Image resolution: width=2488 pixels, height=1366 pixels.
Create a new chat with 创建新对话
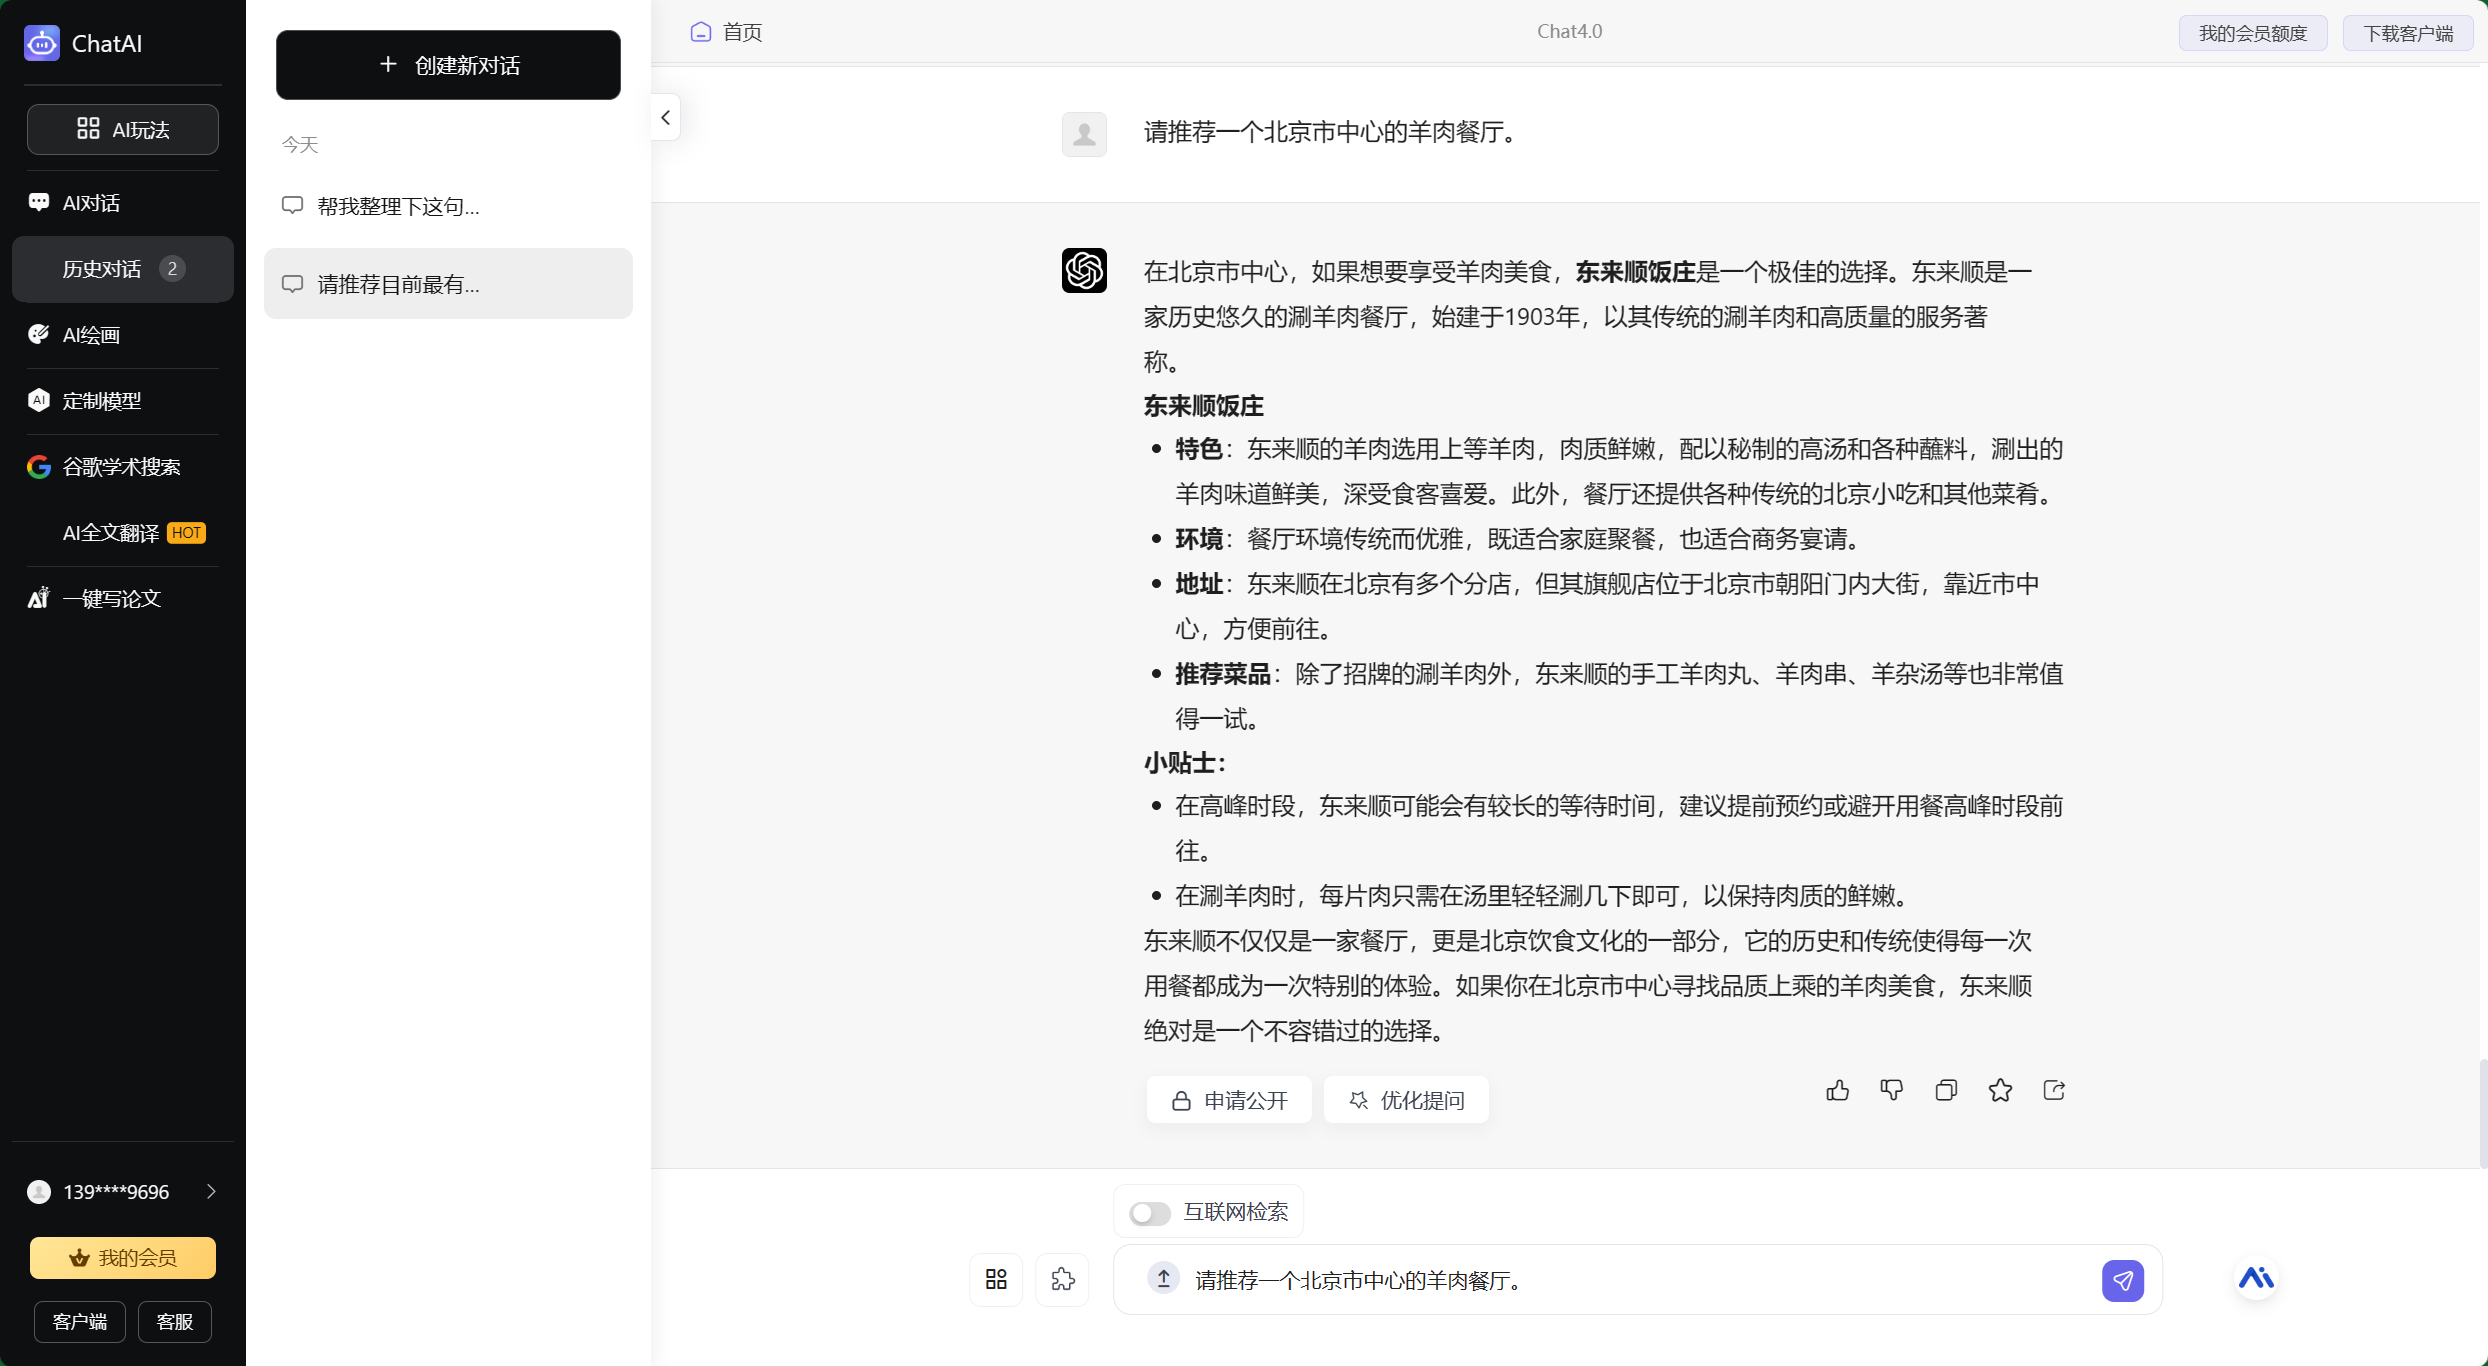pyautogui.click(x=448, y=65)
